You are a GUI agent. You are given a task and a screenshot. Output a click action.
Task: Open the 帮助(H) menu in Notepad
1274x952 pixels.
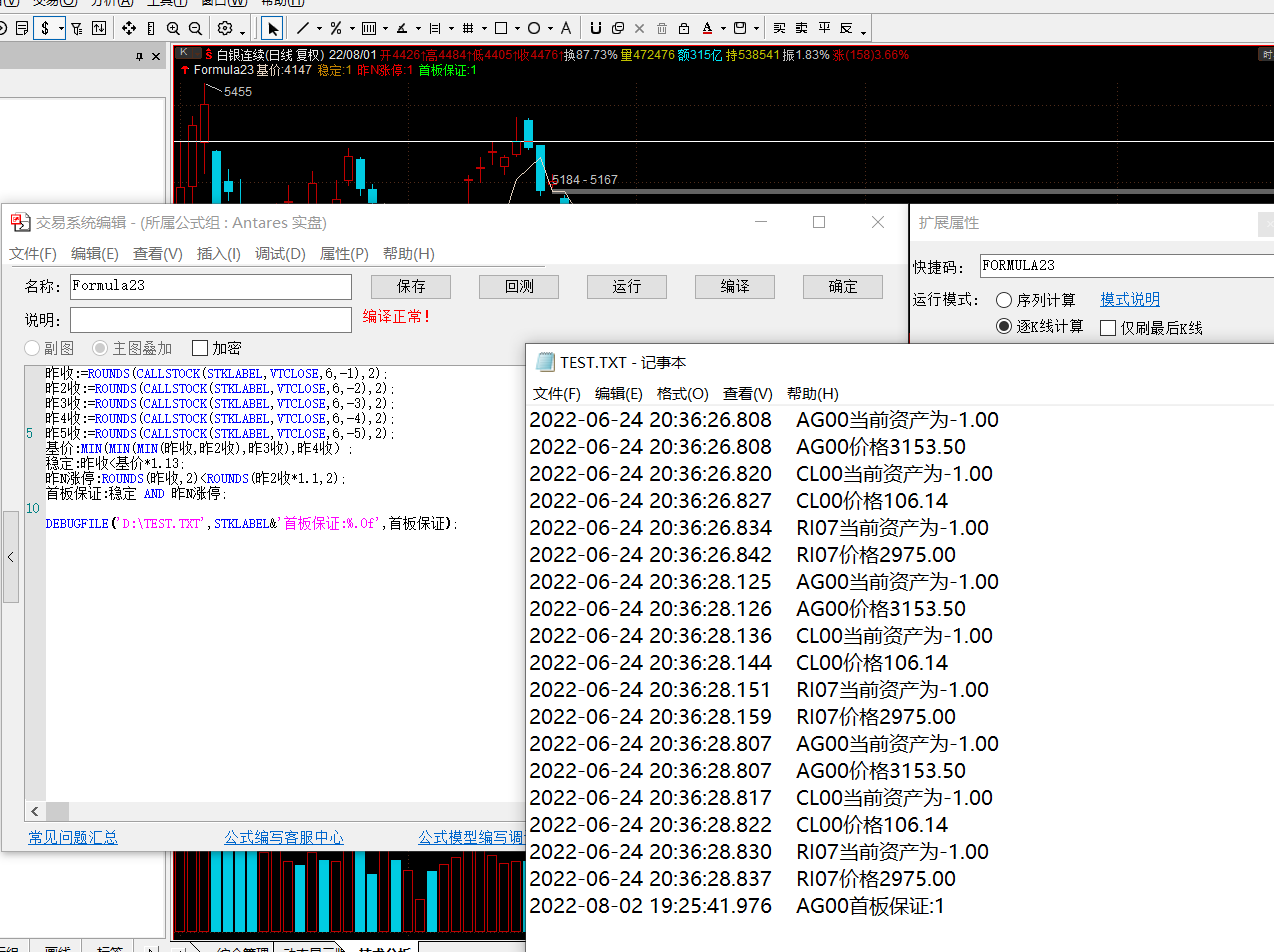coord(813,394)
